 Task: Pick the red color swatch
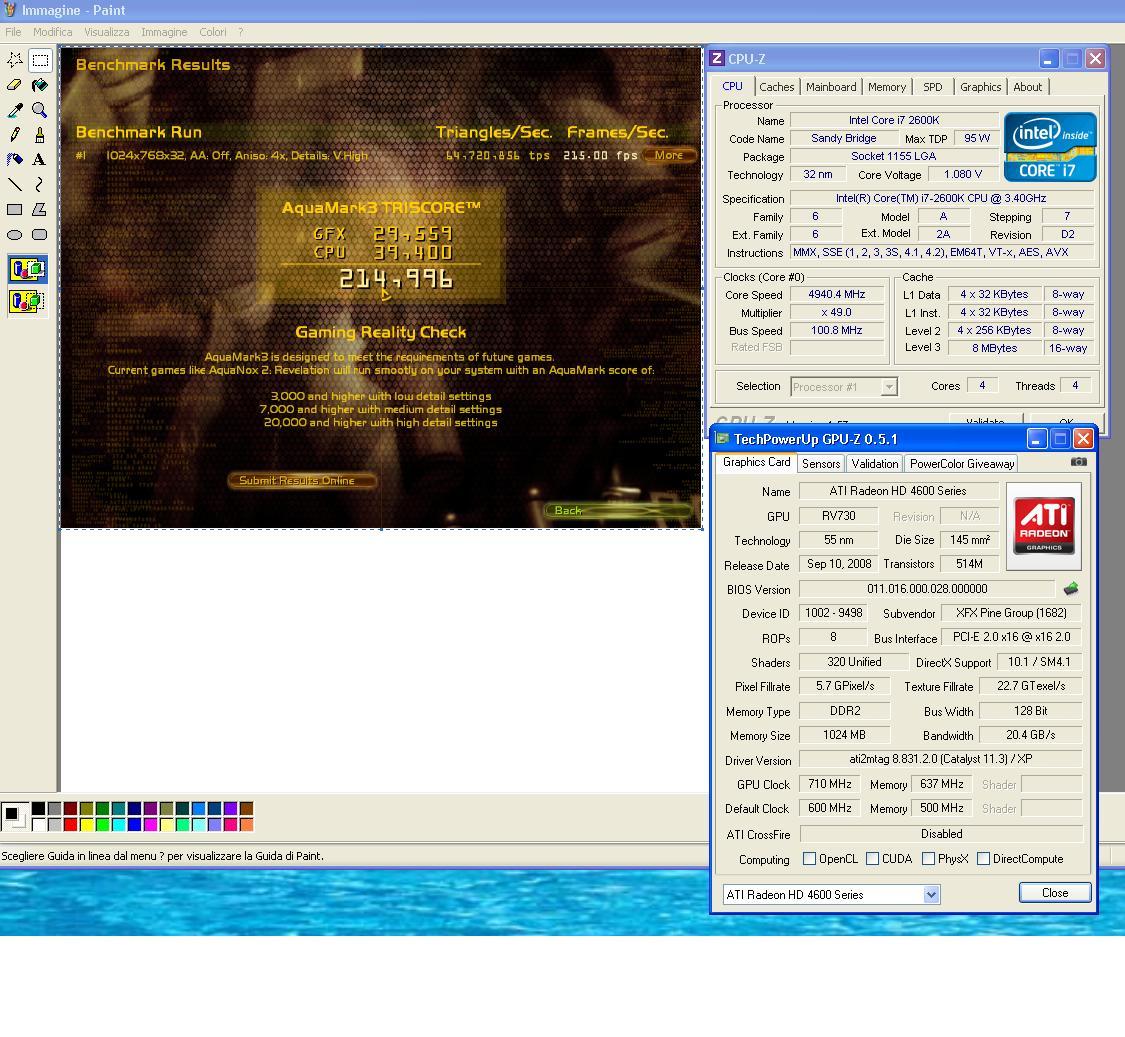pos(70,825)
